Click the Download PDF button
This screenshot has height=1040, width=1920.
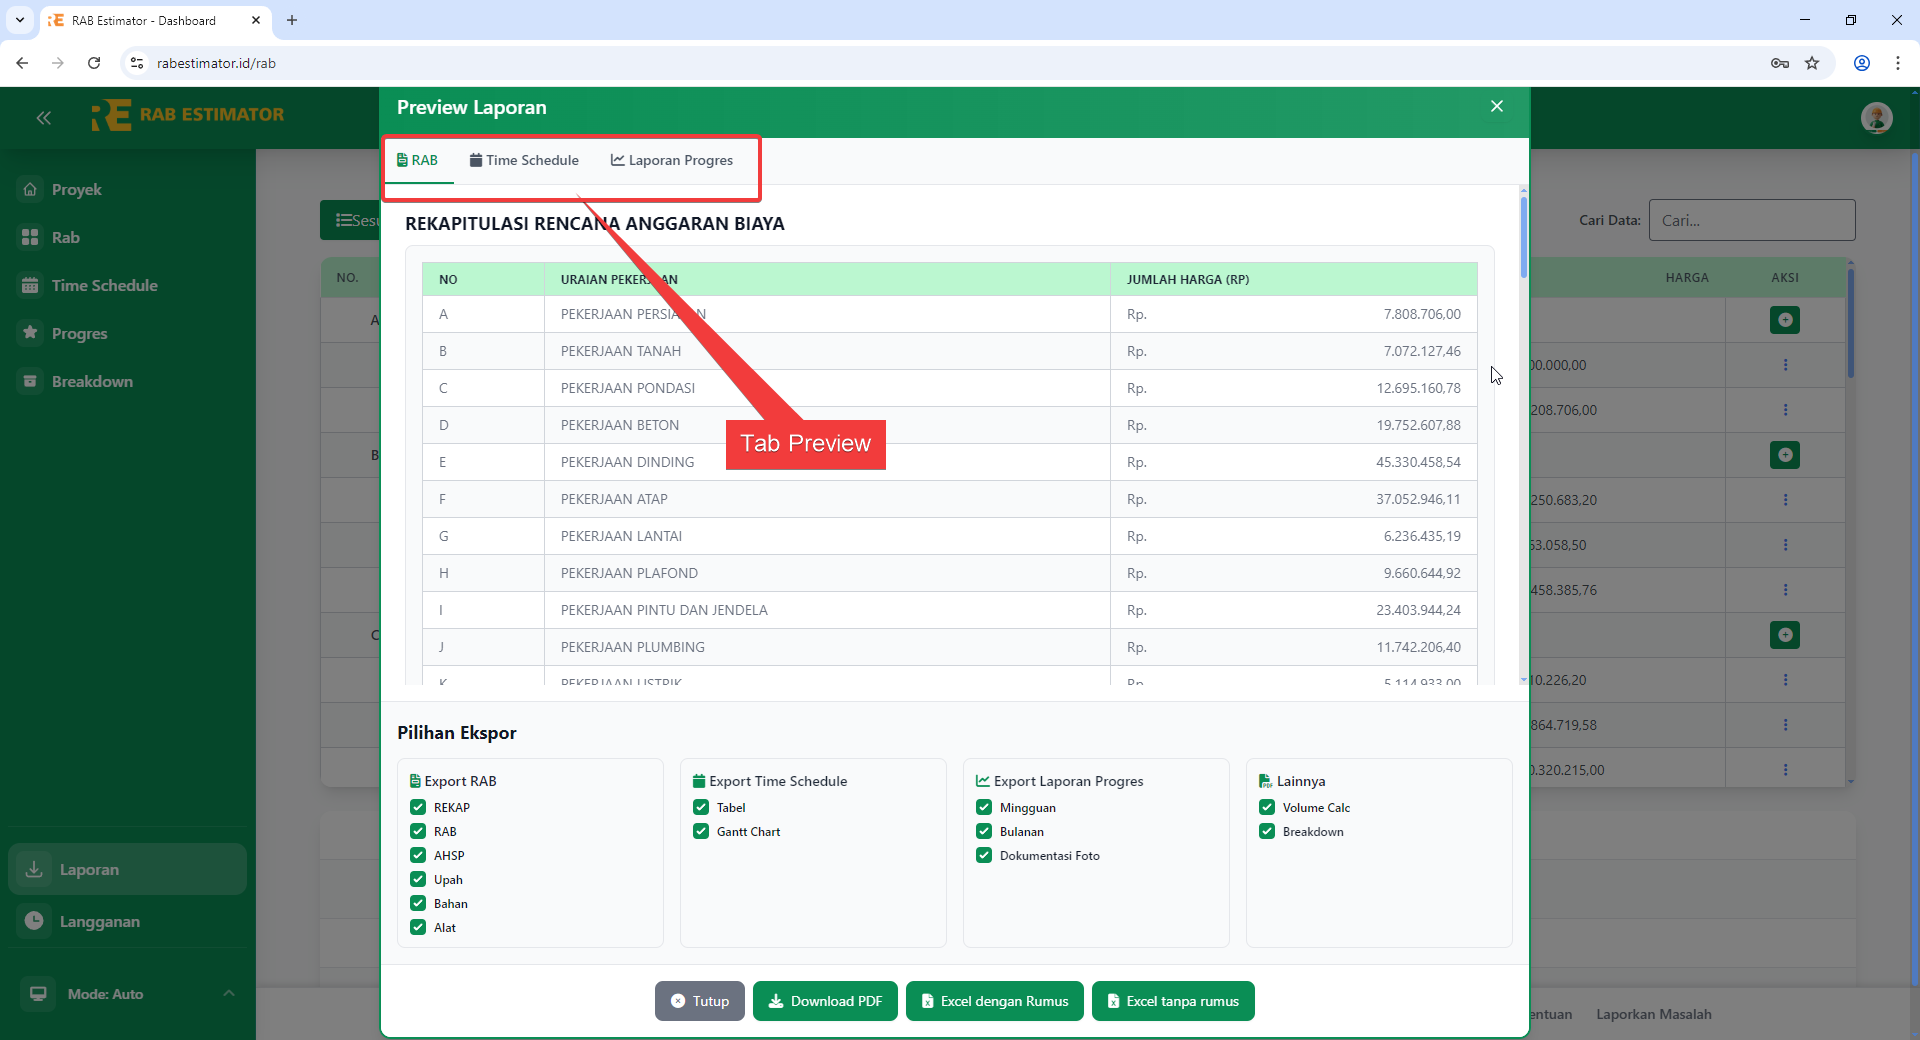[x=825, y=1001]
